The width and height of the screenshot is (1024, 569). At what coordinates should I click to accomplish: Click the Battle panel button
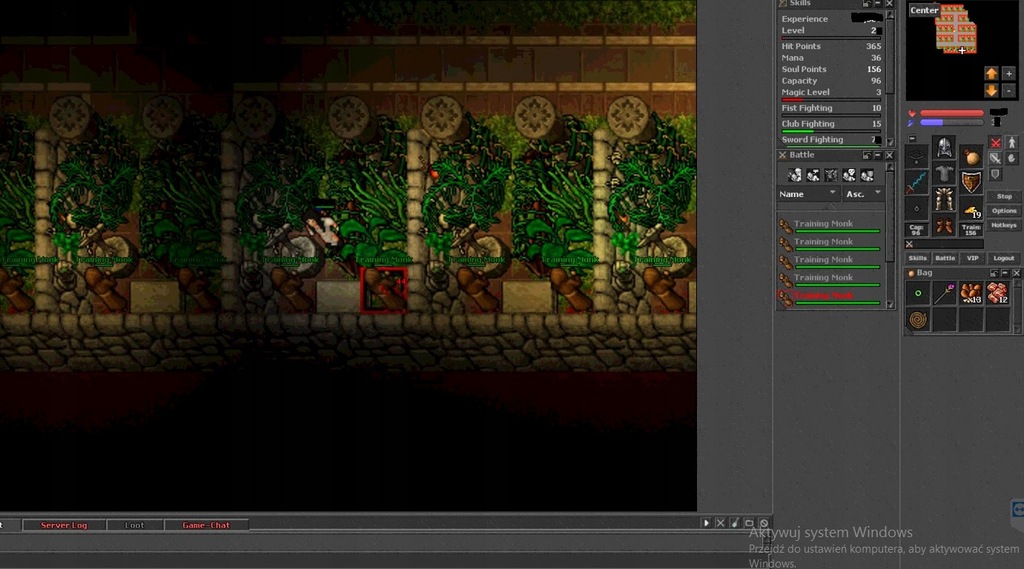(944, 259)
